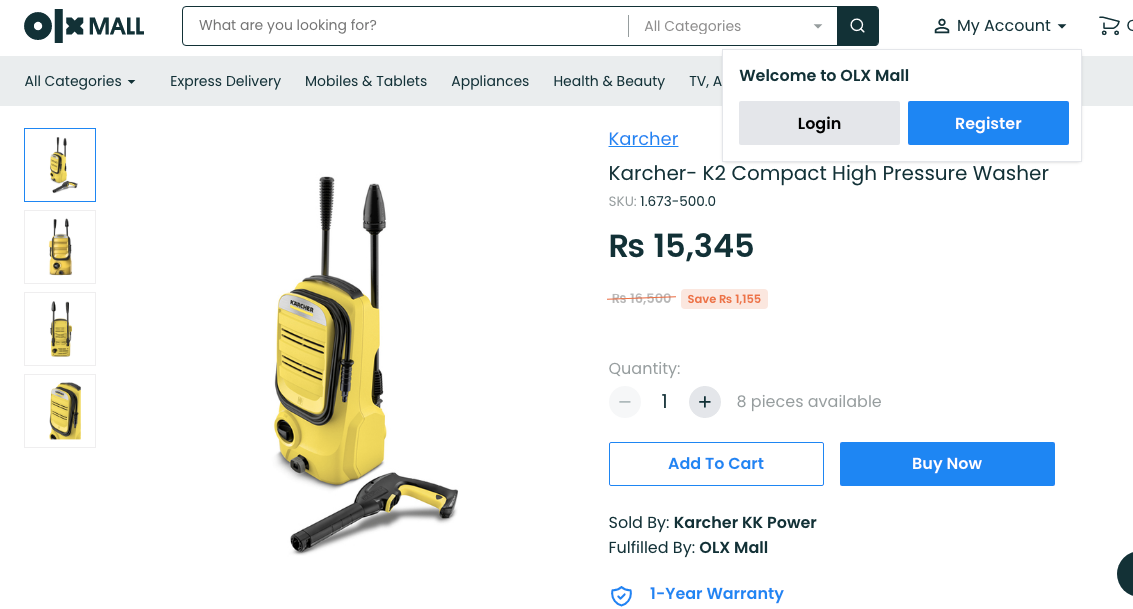This screenshot has width=1133, height=609.
Task: Expand the All Categories navigation menu
Action: (79, 81)
